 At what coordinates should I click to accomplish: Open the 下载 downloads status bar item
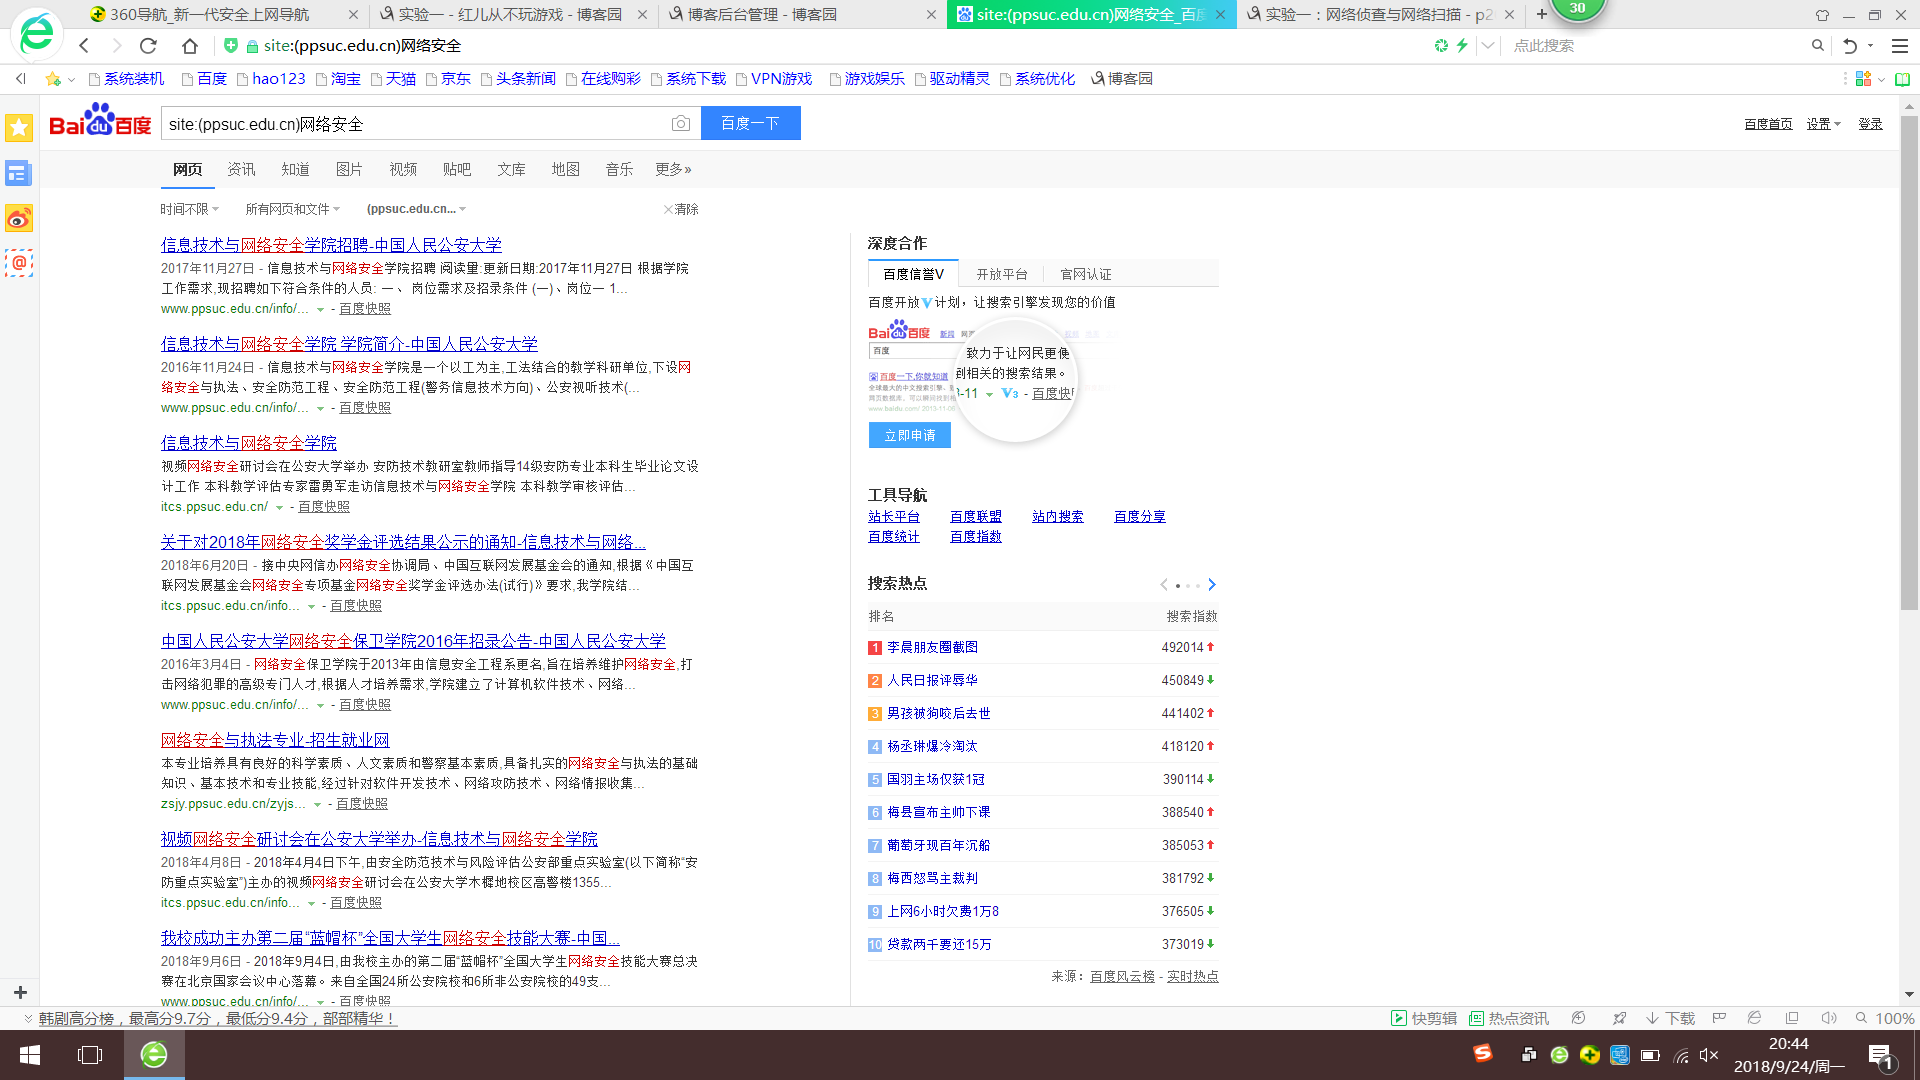coord(1671,1018)
